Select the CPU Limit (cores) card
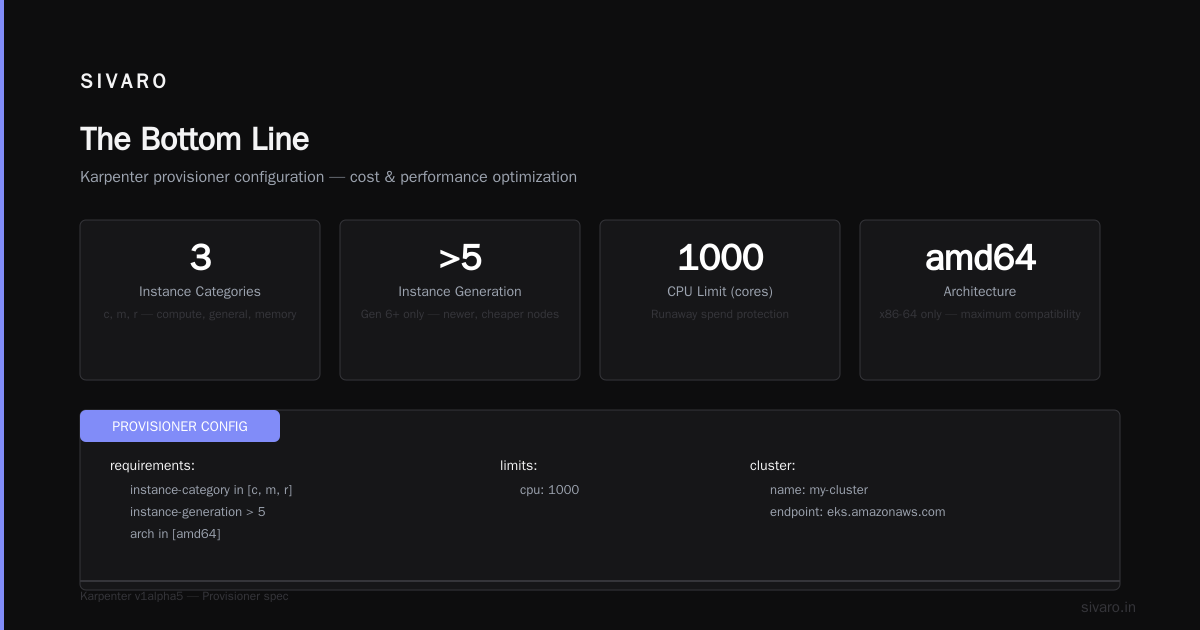Screen dimensions: 1200x630 pos(720,300)
